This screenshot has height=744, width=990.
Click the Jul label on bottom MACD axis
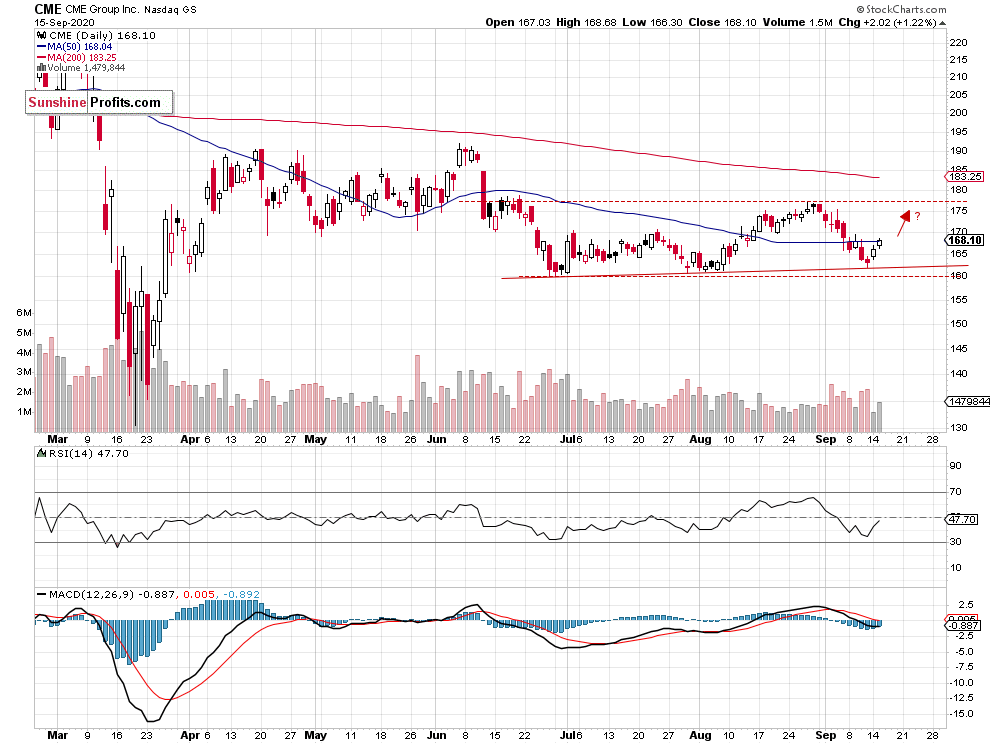click(x=567, y=735)
